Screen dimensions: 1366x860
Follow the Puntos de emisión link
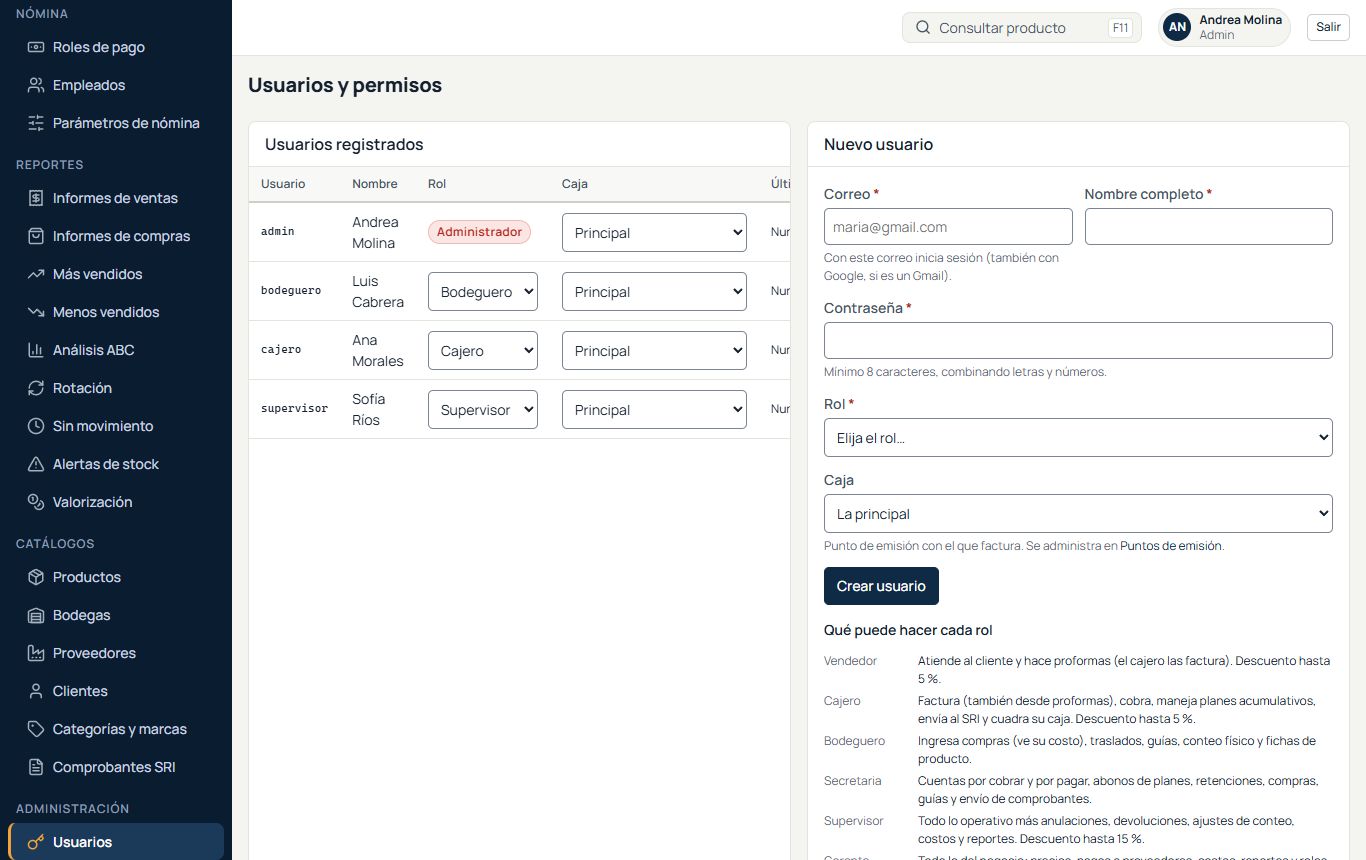click(1171, 546)
